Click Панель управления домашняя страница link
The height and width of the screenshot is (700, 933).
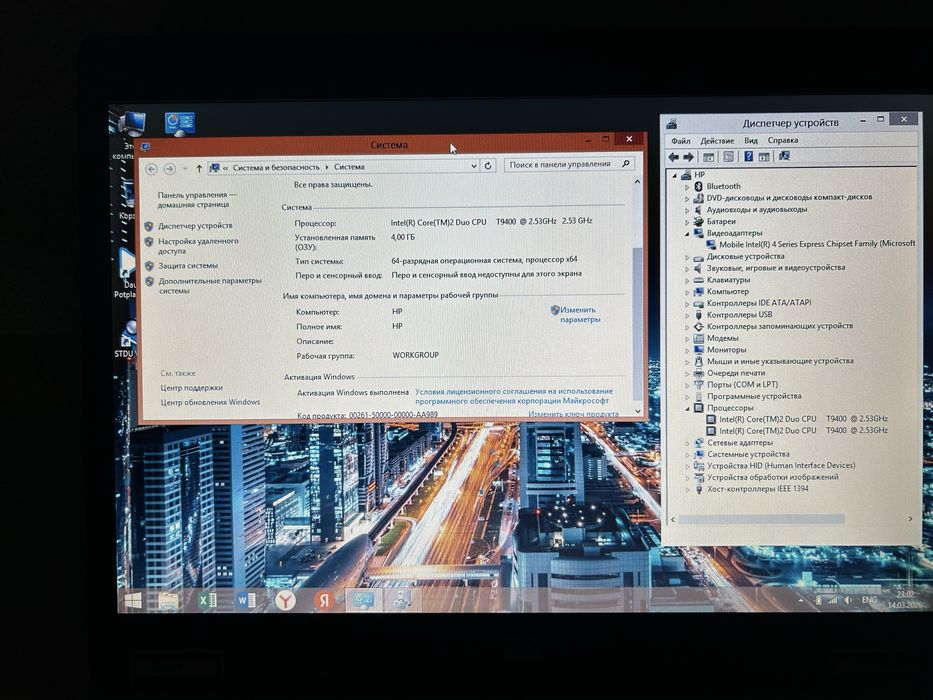197,199
